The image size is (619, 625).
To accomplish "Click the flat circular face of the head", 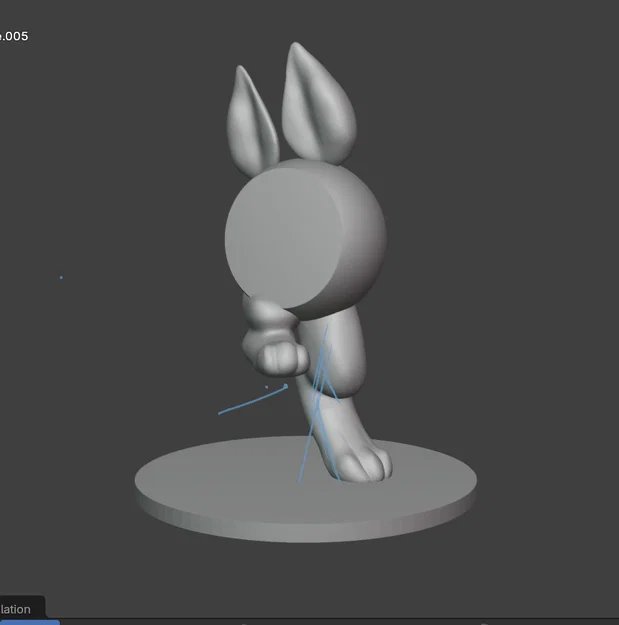I will click(283, 237).
